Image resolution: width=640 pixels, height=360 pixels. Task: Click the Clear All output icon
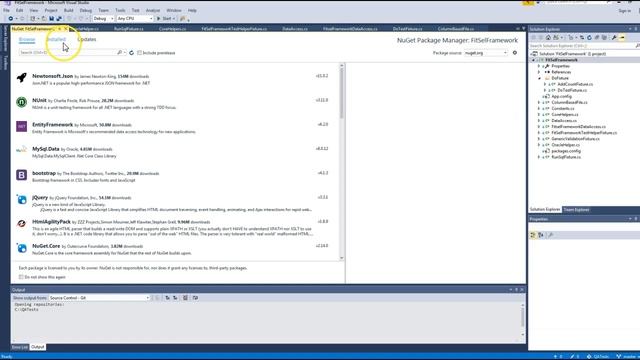point(185,298)
